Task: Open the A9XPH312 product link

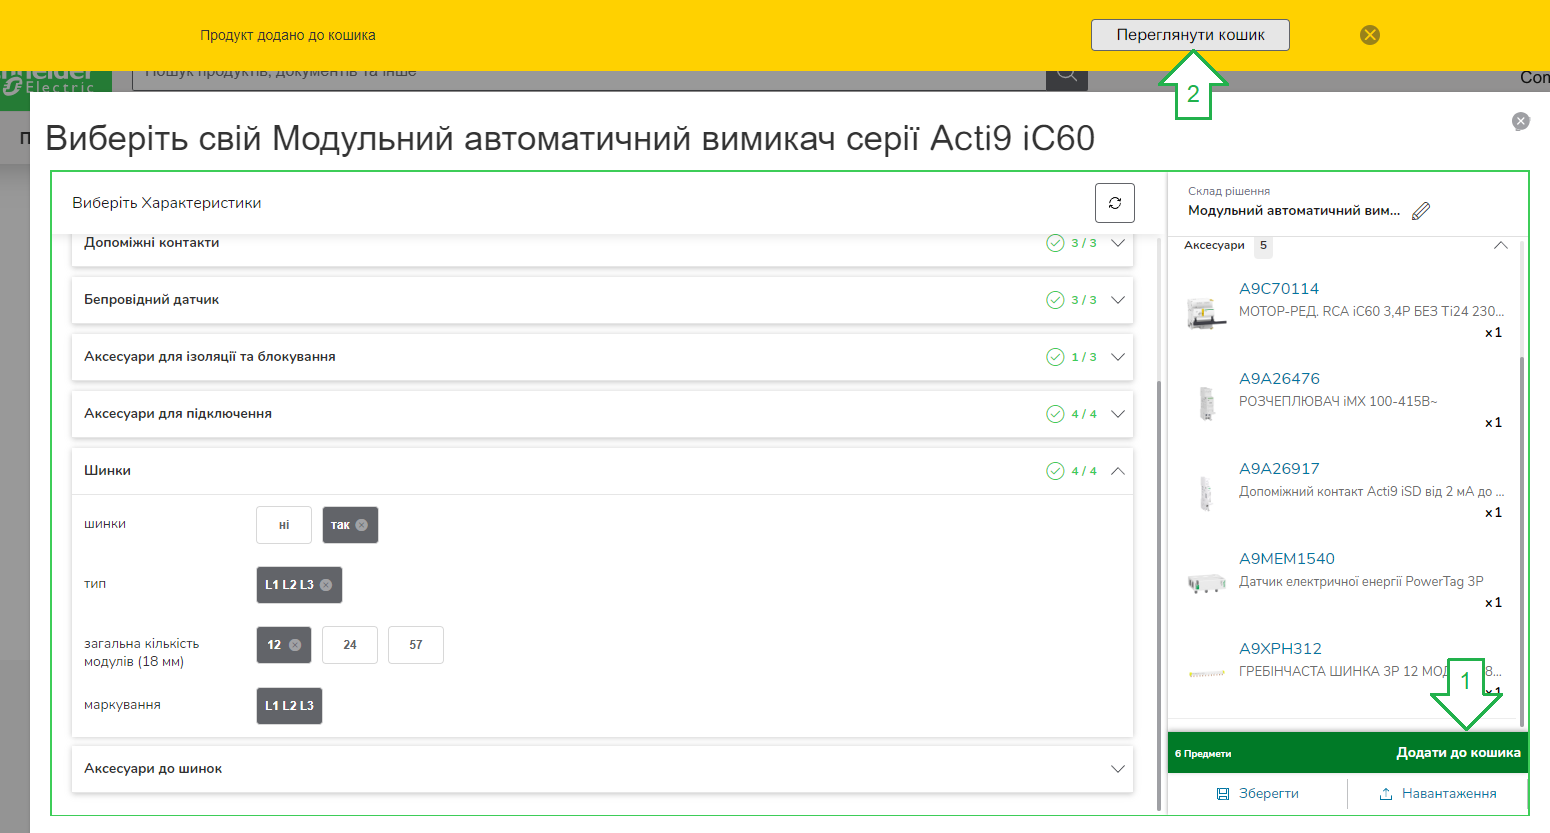Action: (1280, 649)
